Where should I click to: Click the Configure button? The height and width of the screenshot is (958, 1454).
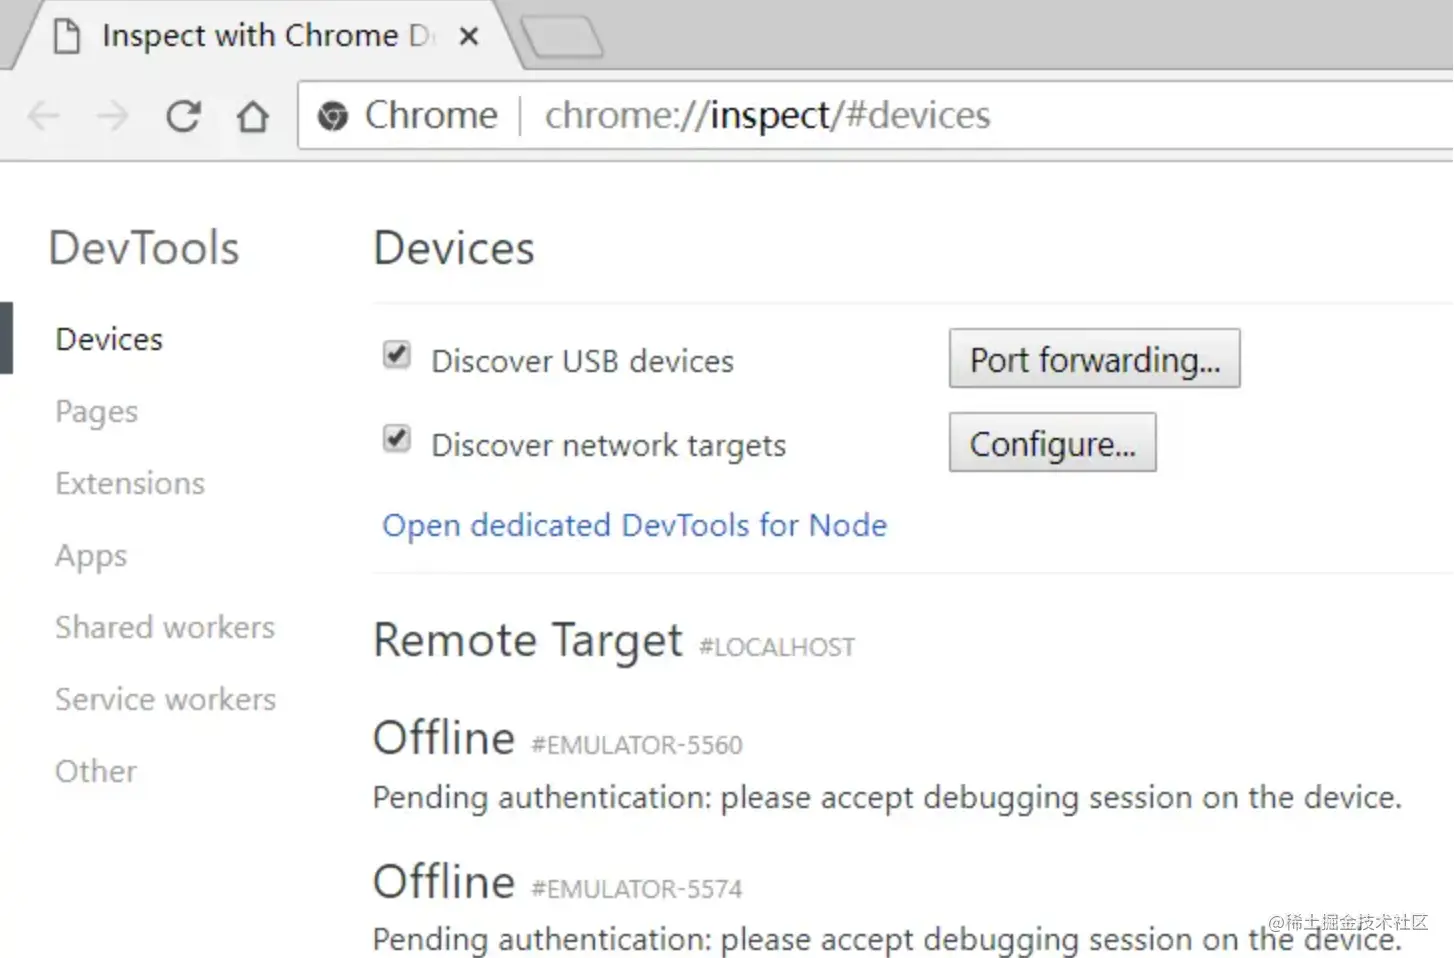(1052, 443)
